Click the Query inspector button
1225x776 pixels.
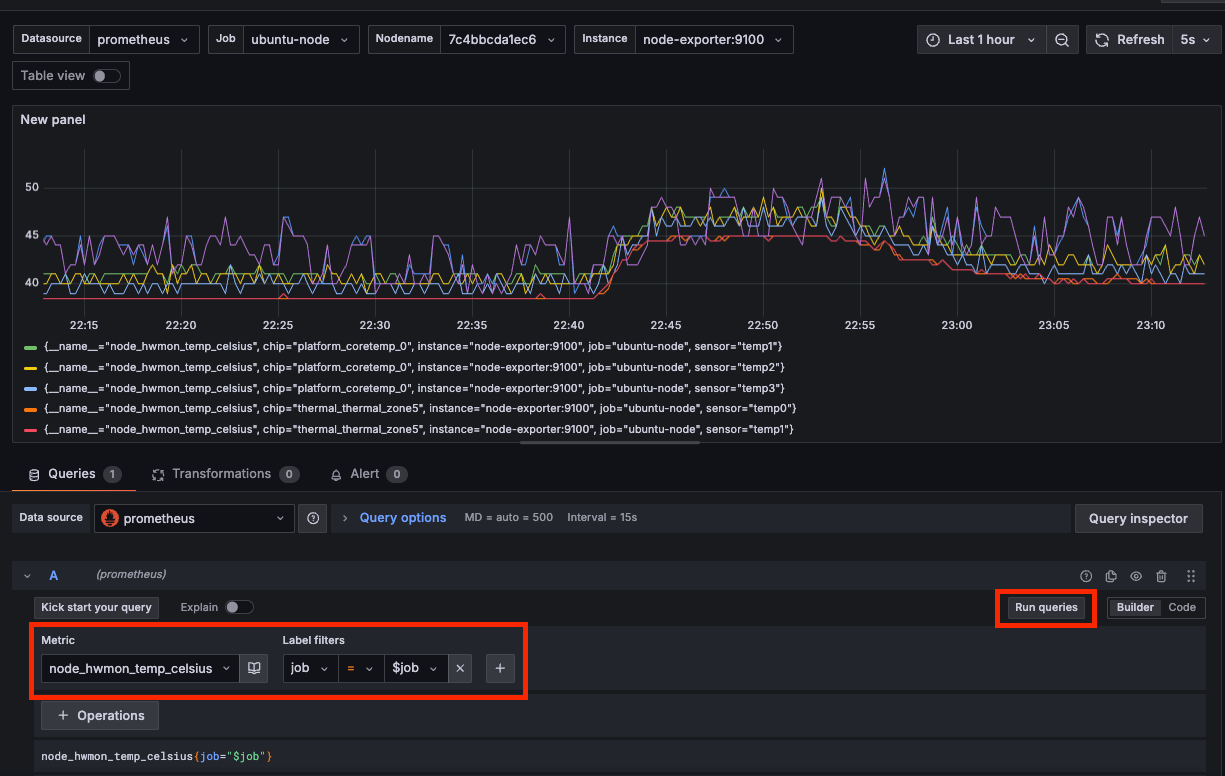(1138, 518)
